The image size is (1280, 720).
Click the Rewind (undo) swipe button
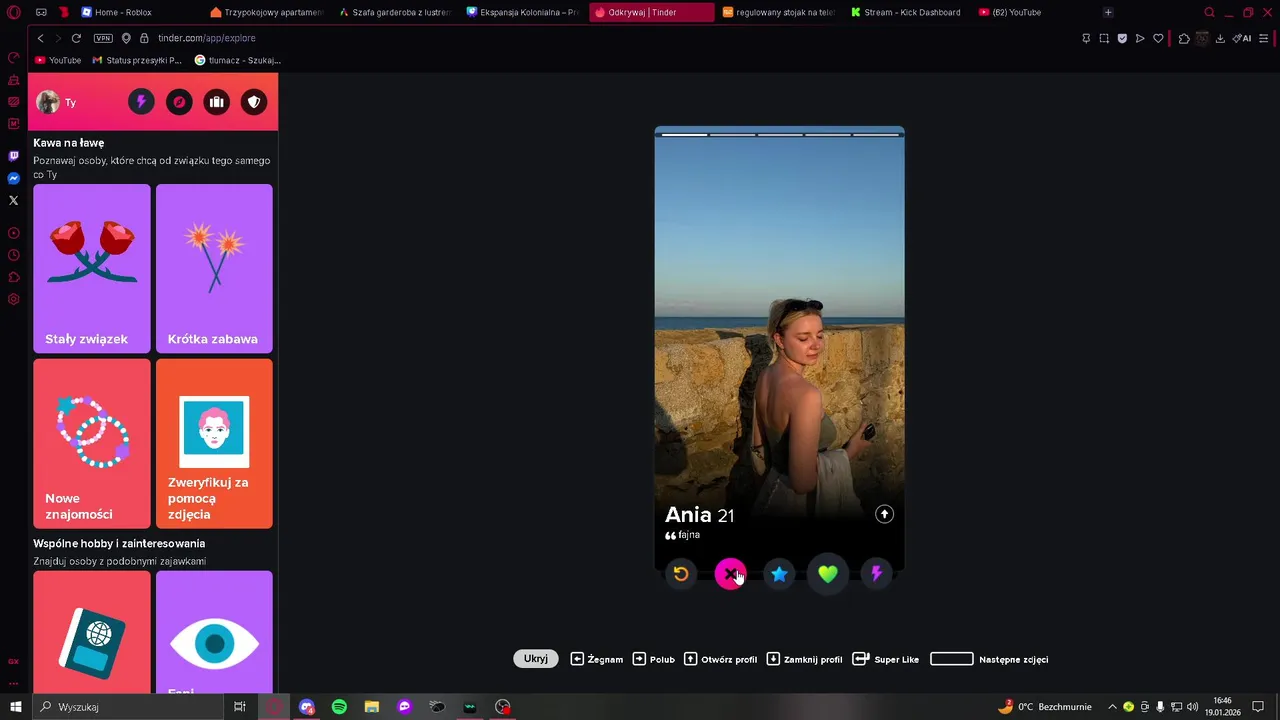[x=681, y=574]
